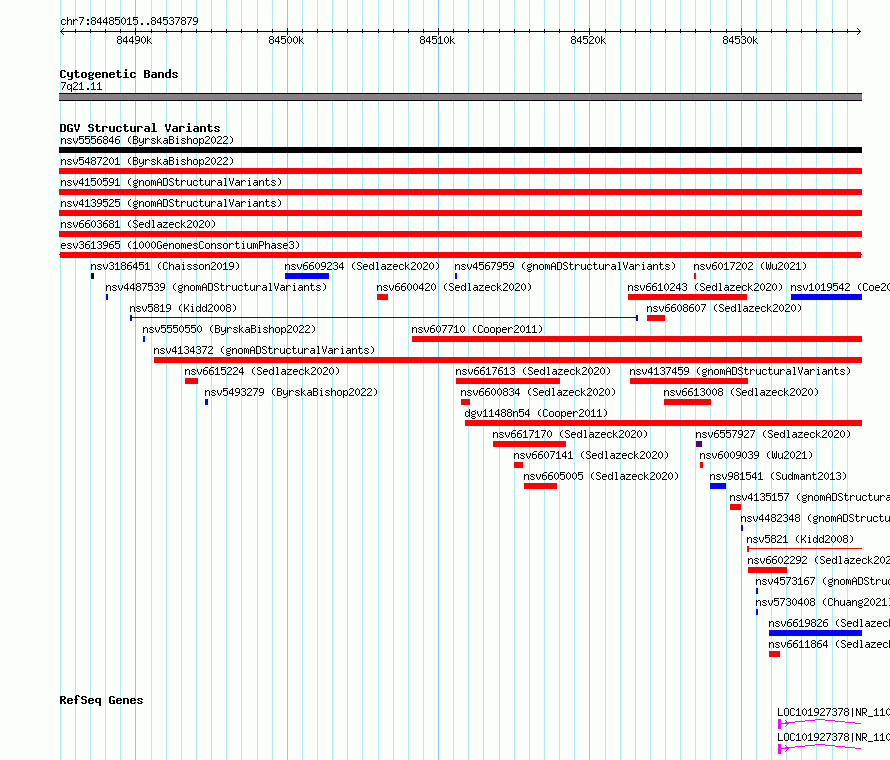Select the nsv6603681 (Sedlazeck2020) label
890x760 pixels.
tap(138, 224)
